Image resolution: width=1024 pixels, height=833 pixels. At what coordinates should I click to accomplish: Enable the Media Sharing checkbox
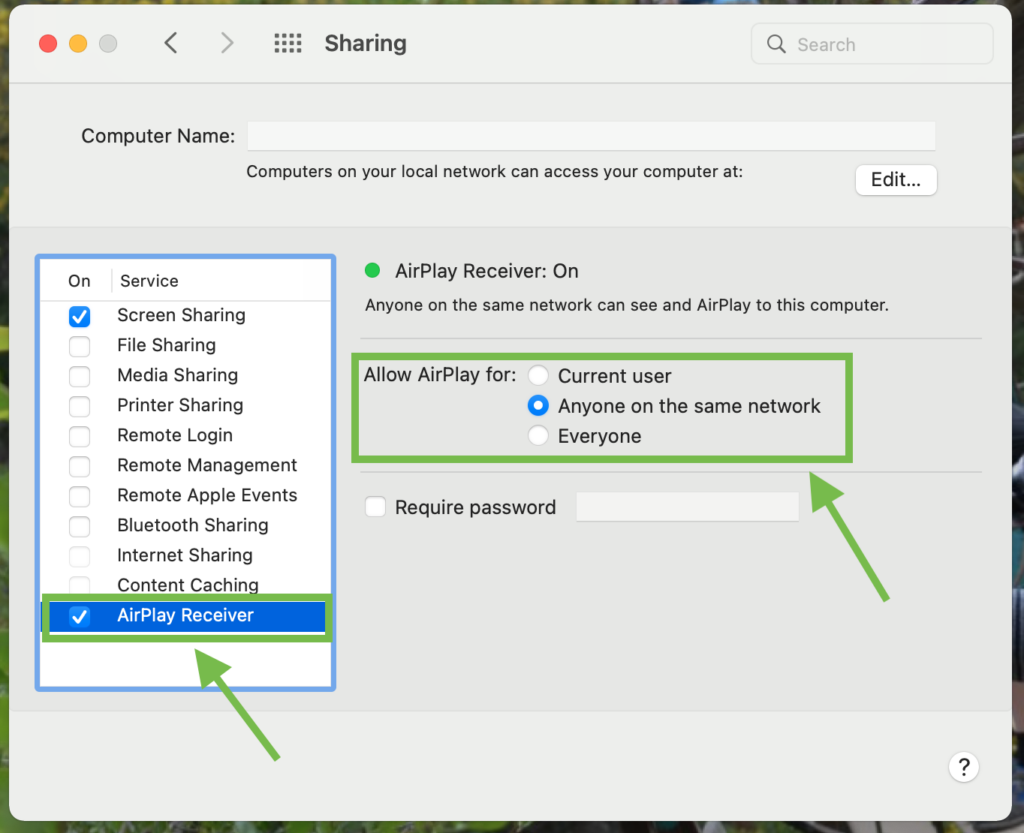click(x=80, y=376)
